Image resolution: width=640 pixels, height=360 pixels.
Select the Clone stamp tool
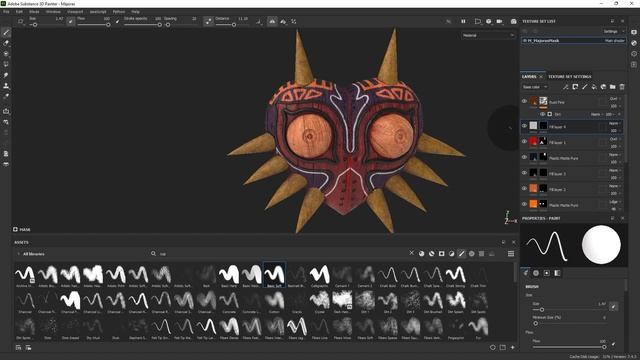6,86
